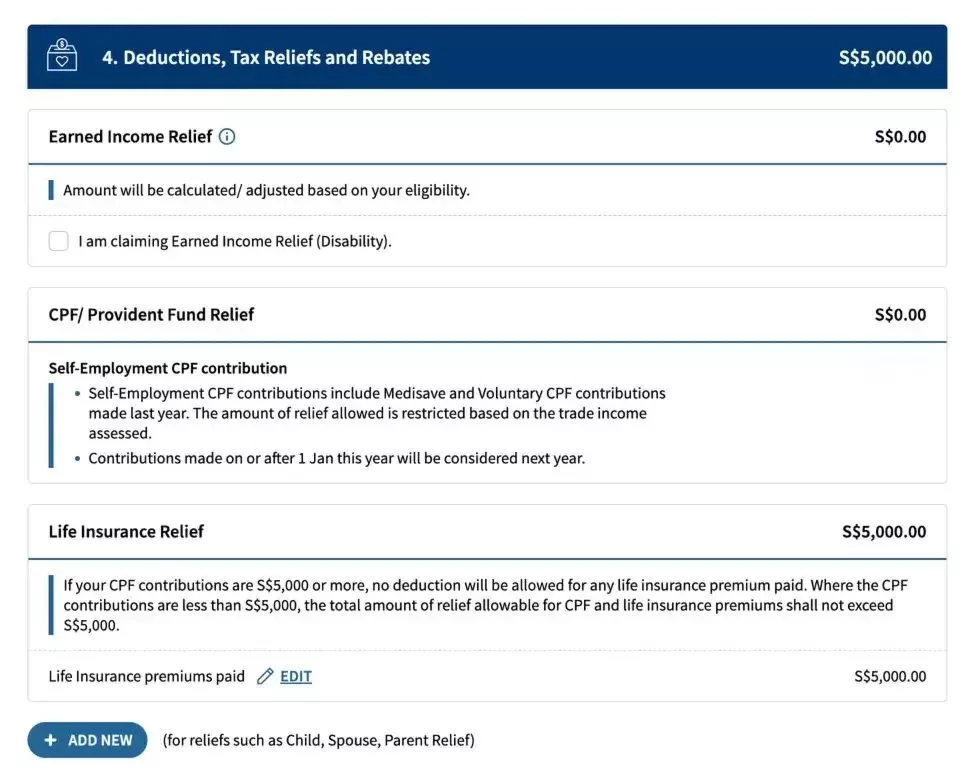Click the S$5,000.00 total in the header

(x=885, y=58)
